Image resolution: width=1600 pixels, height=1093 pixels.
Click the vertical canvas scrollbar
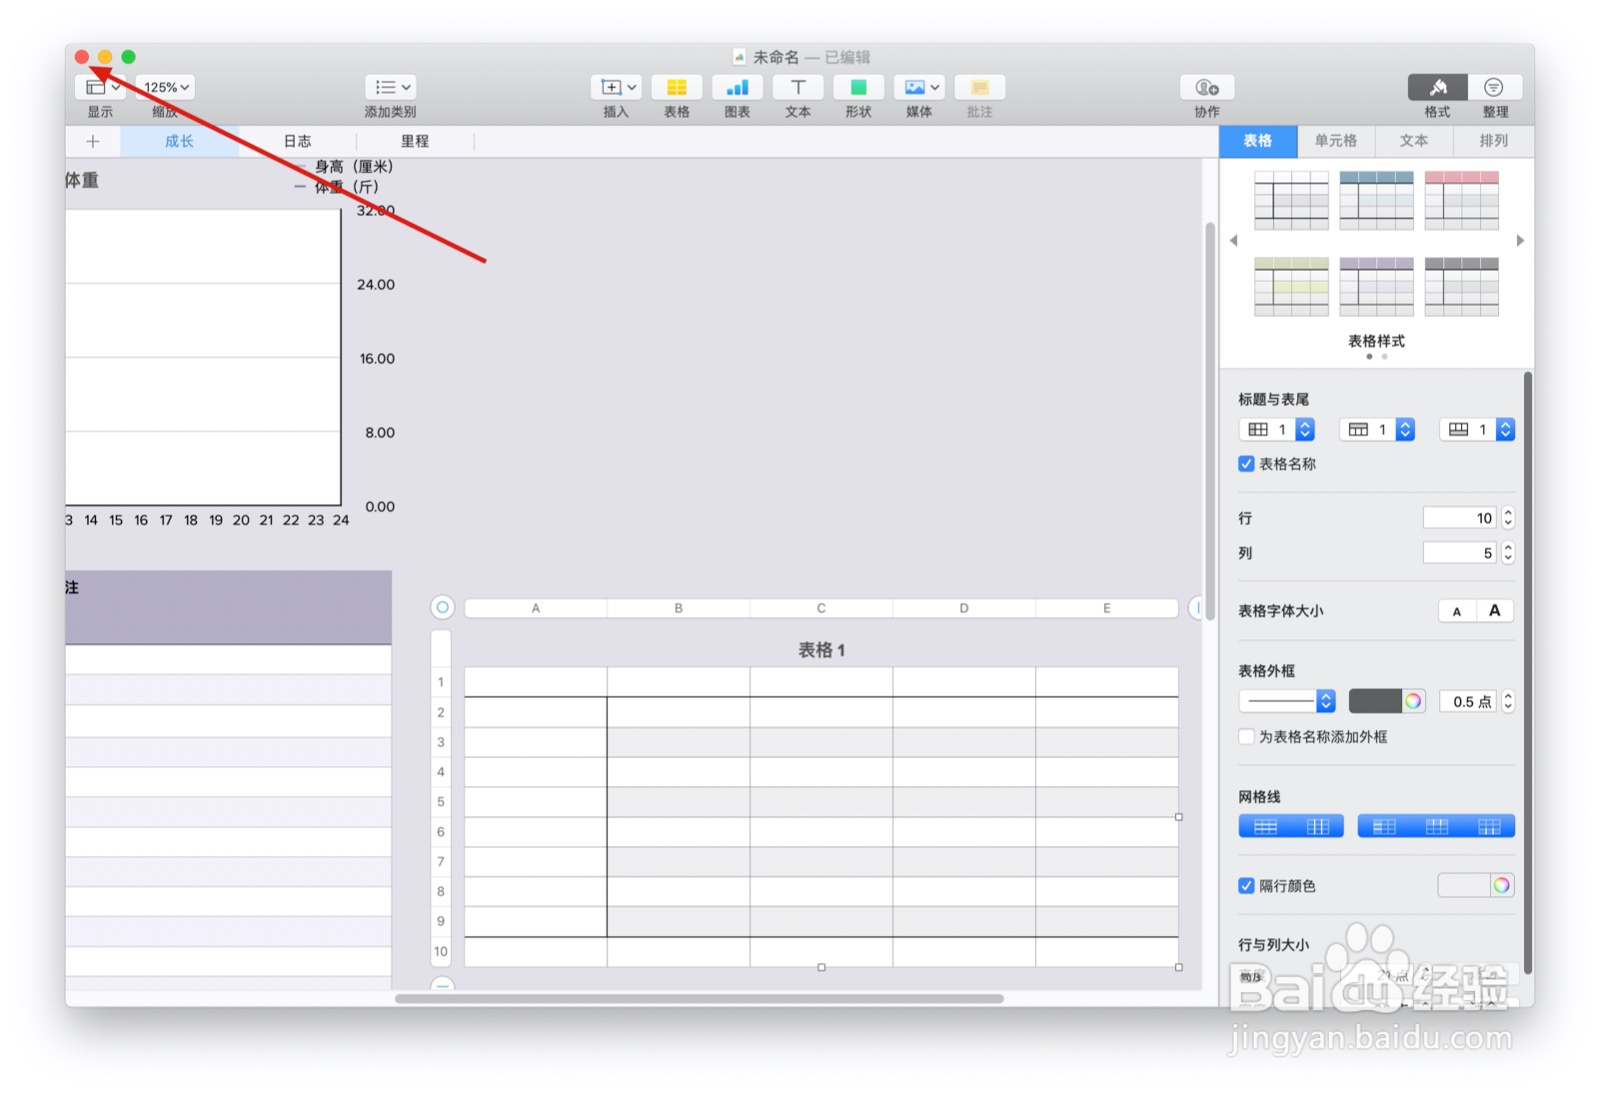1210,420
